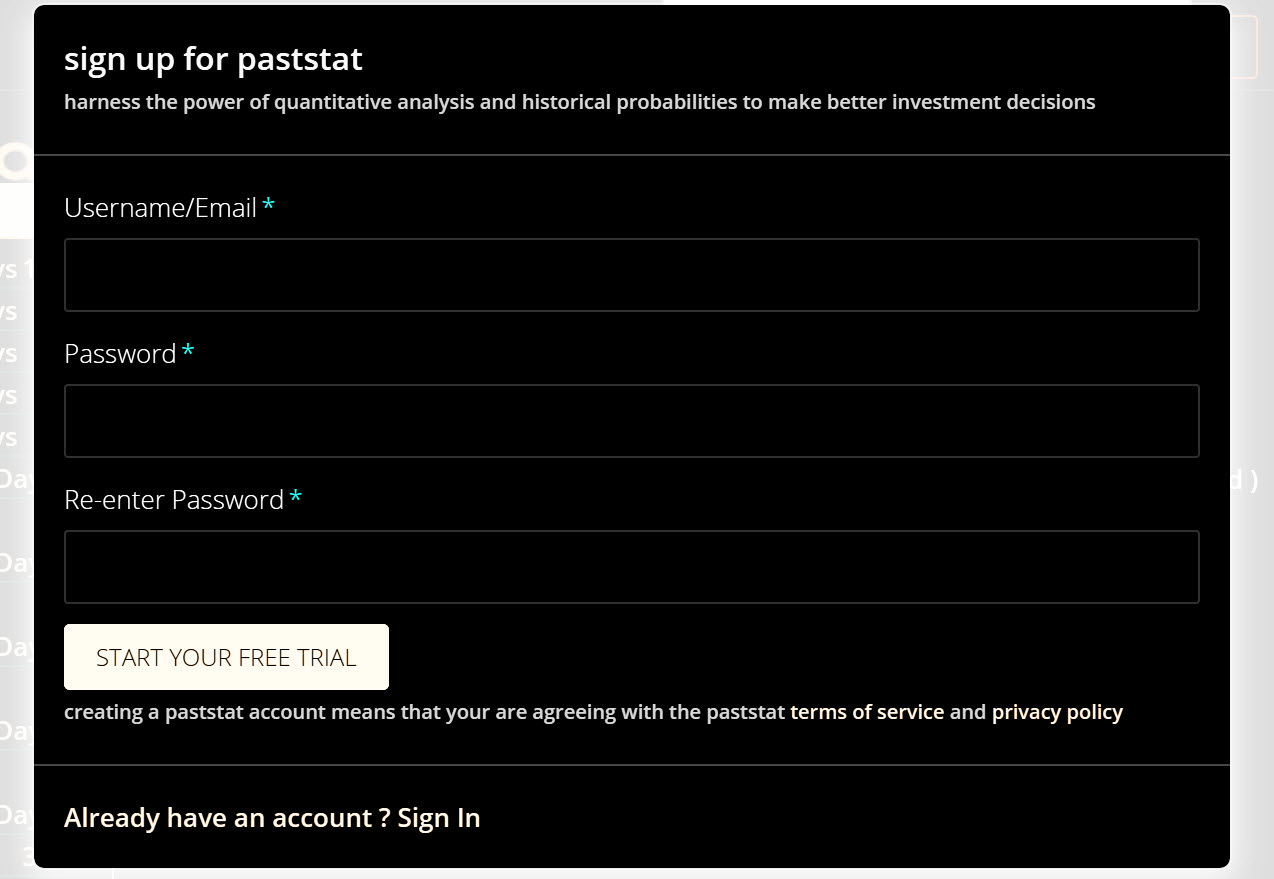1274x879 pixels.
Task: Click the Username/Email input field
Action: click(x=631, y=275)
